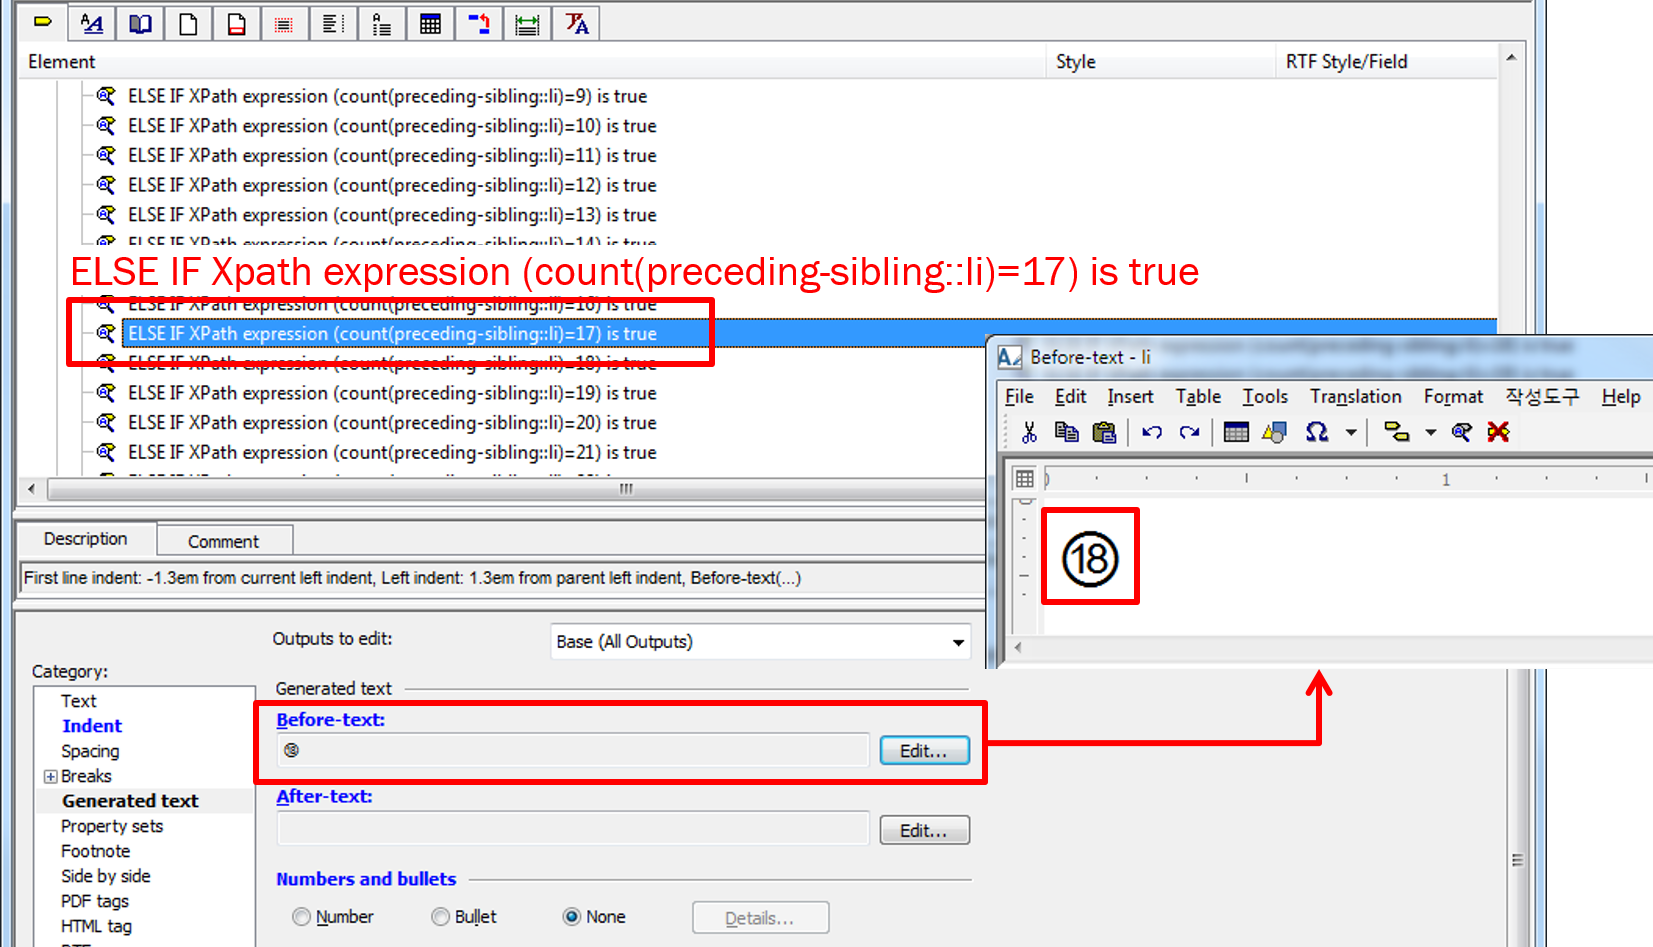Image resolution: width=1653 pixels, height=947 pixels.
Task: Click the ruler grid icon in Before-text window
Action: coord(1025,479)
